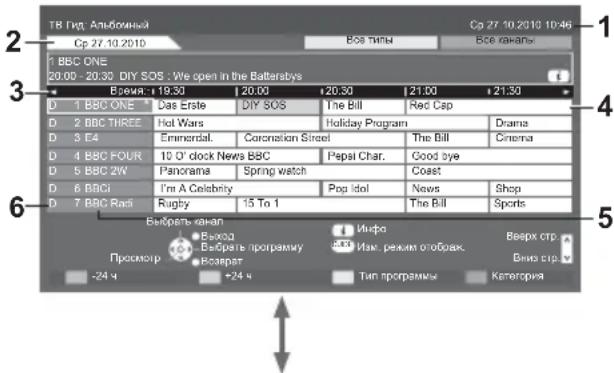Select the News programme on BBCi
Viewport: 614px width, 373px height.
coord(447,189)
